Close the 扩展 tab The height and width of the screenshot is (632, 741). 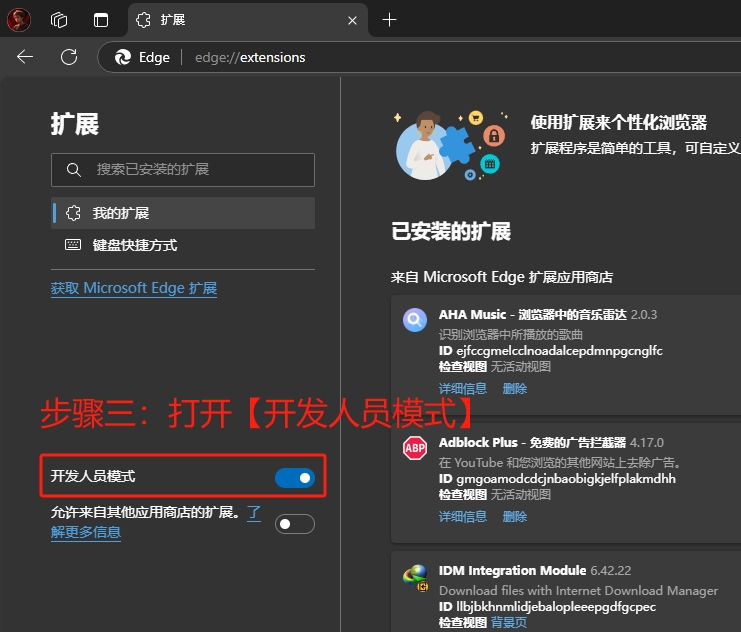click(x=352, y=20)
